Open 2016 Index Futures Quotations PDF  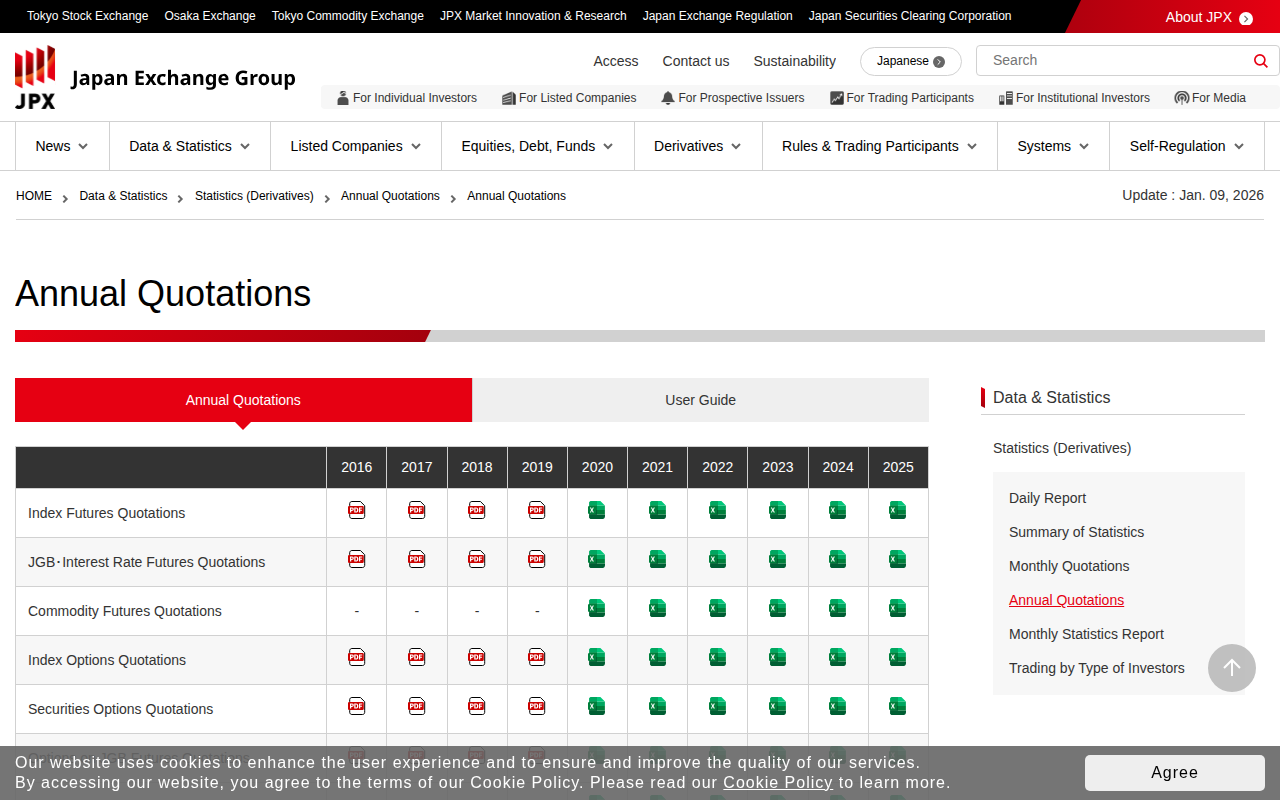(356, 511)
